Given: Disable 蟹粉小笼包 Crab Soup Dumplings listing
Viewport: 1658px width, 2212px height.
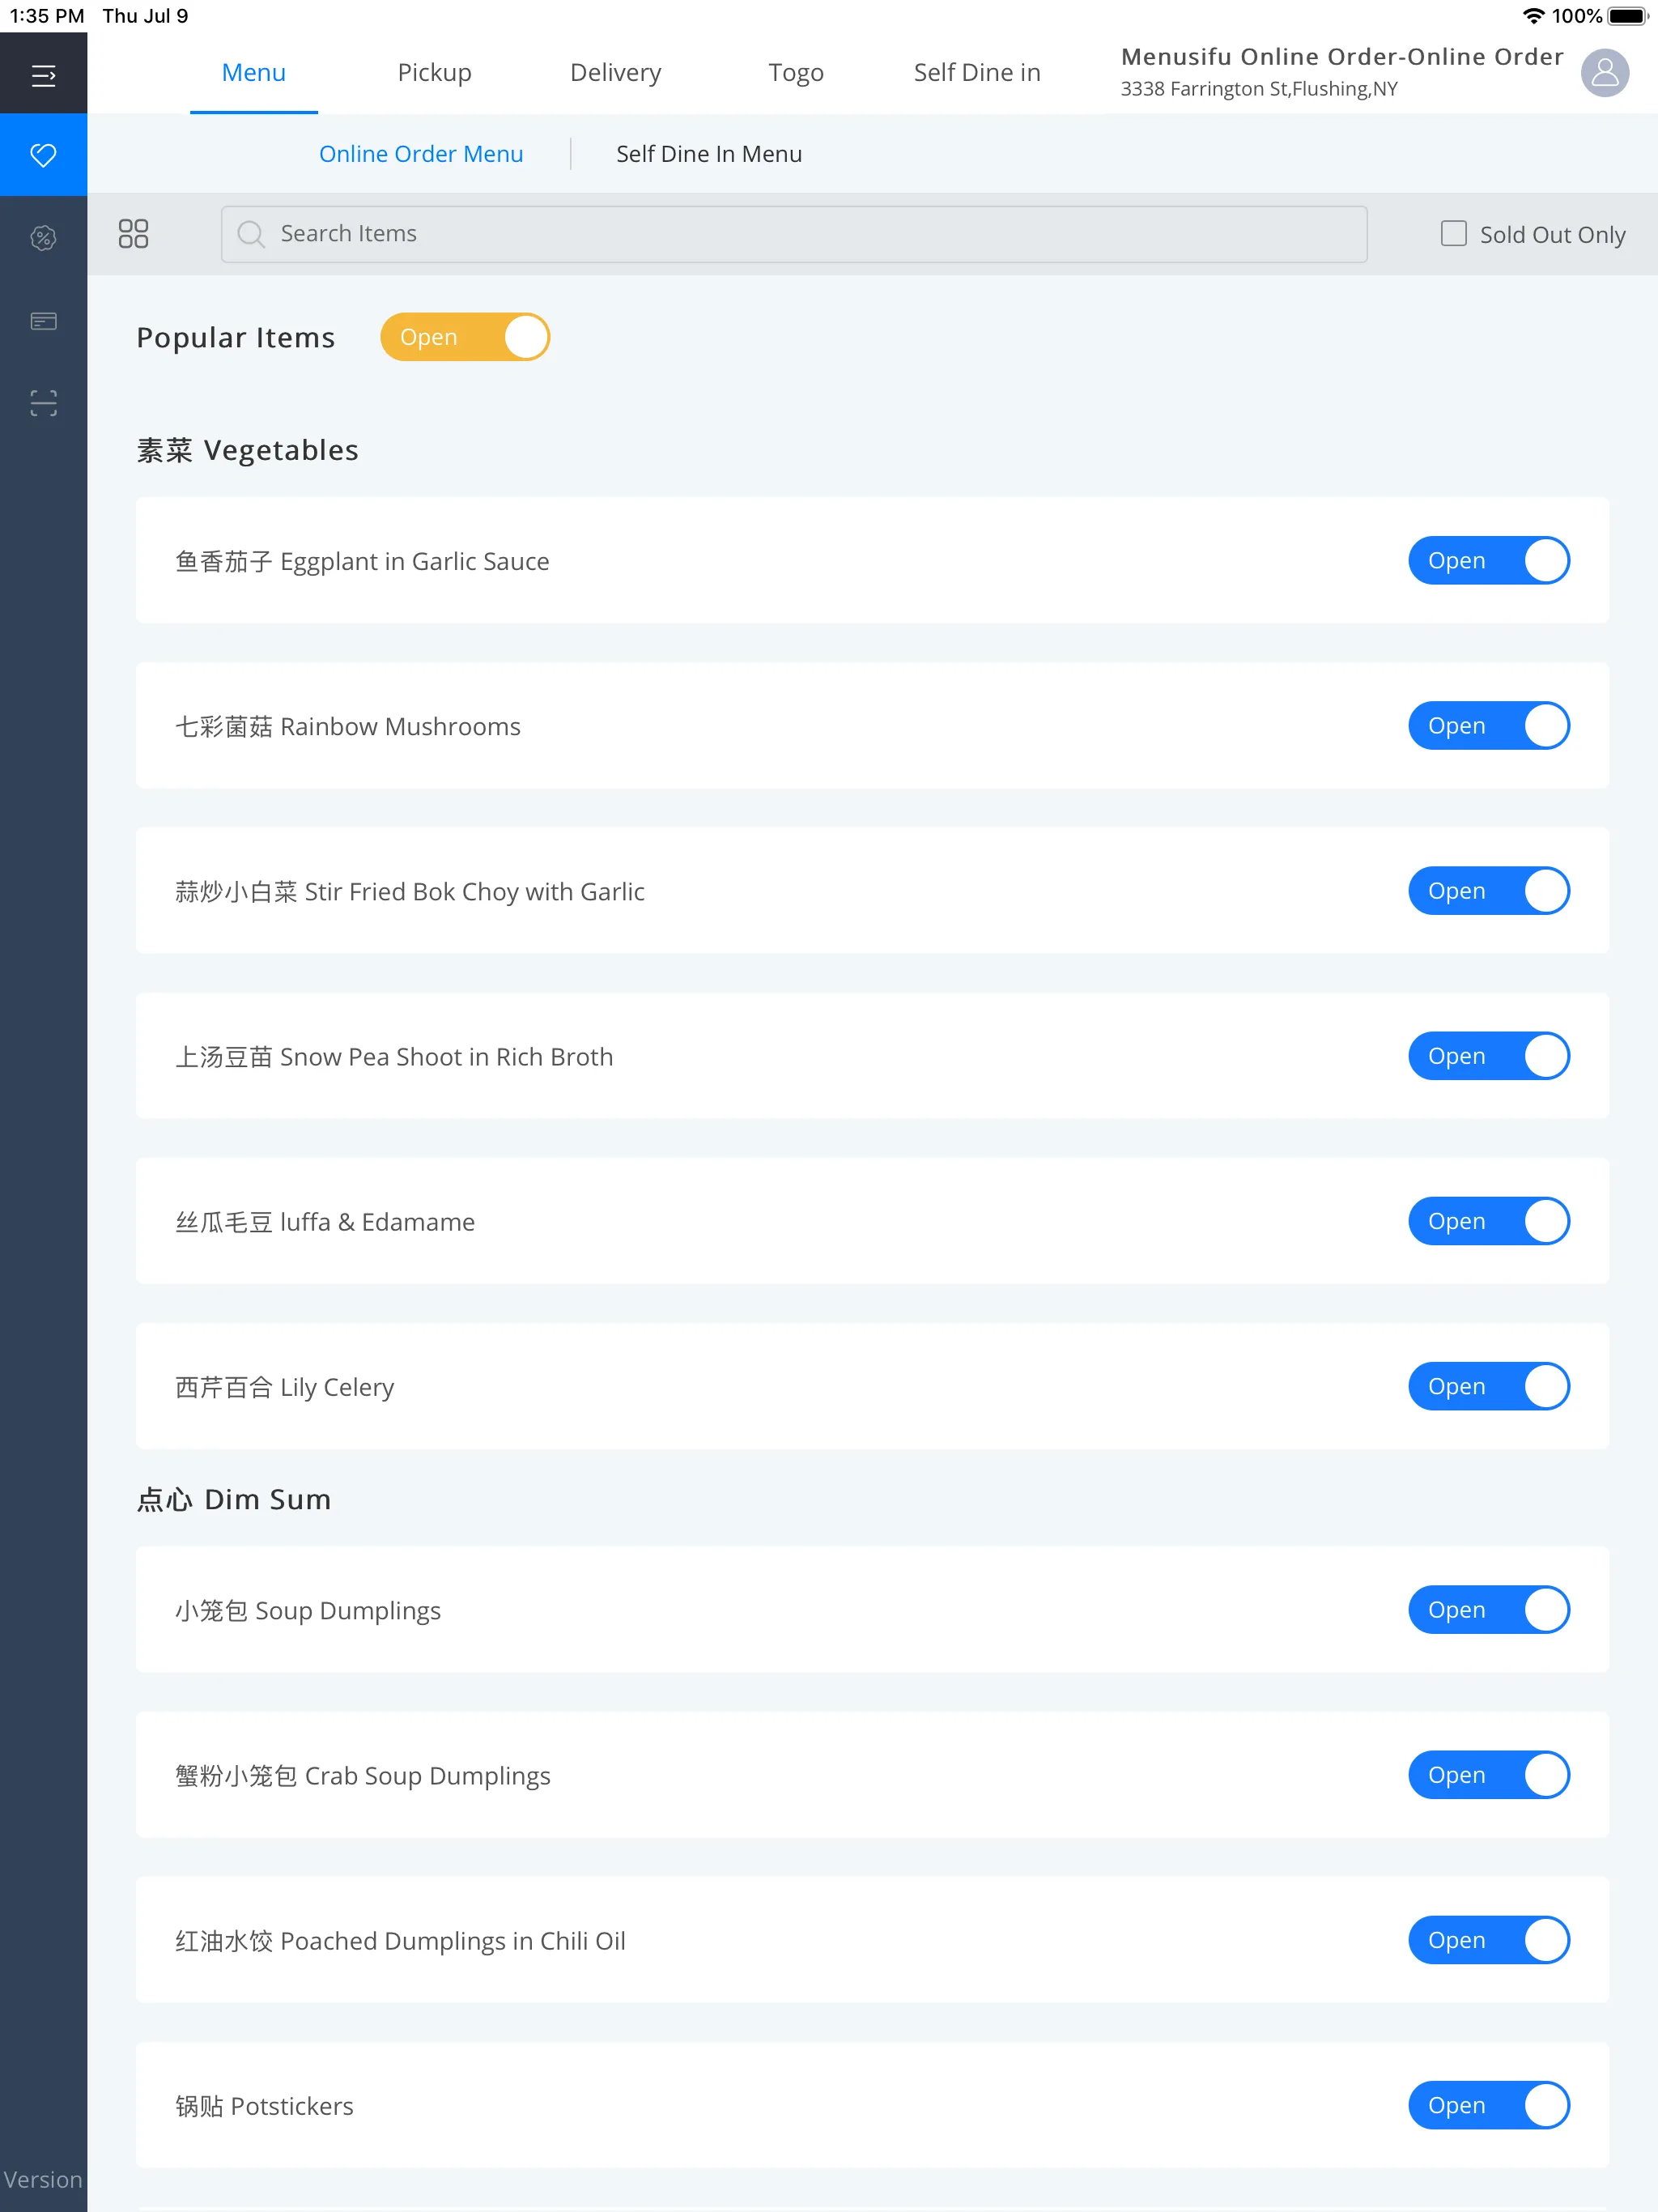Looking at the screenshot, I should (x=1489, y=1773).
